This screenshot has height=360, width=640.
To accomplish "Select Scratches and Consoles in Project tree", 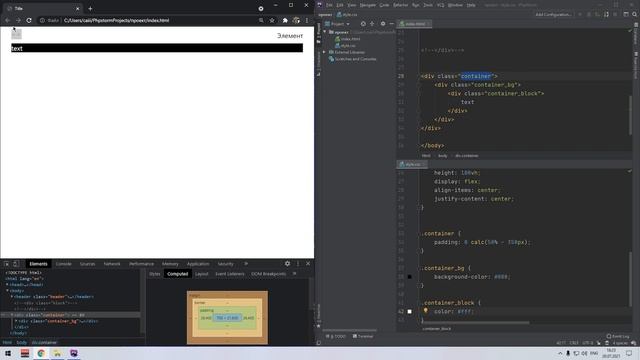I will point(353,59).
